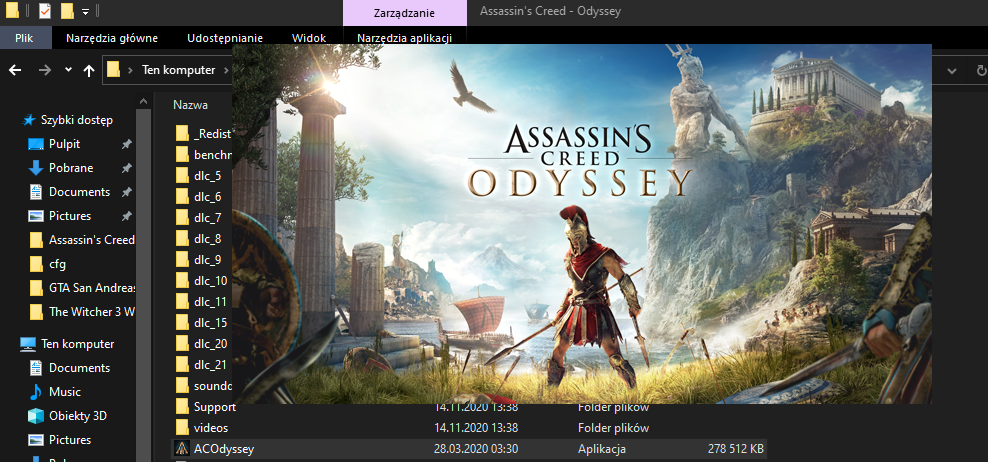Open pinned Pictures under Szybki dostęp
Image resolution: width=988 pixels, height=462 pixels.
click(70, 216)
